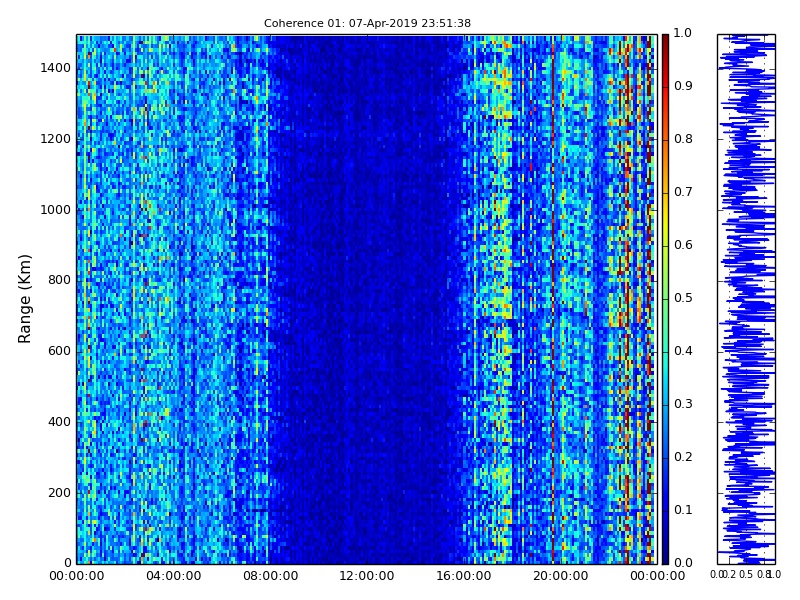Click the colorbar 0.8 tick label
This screenshot has height=600, width=800.
[x=683, y=139]
